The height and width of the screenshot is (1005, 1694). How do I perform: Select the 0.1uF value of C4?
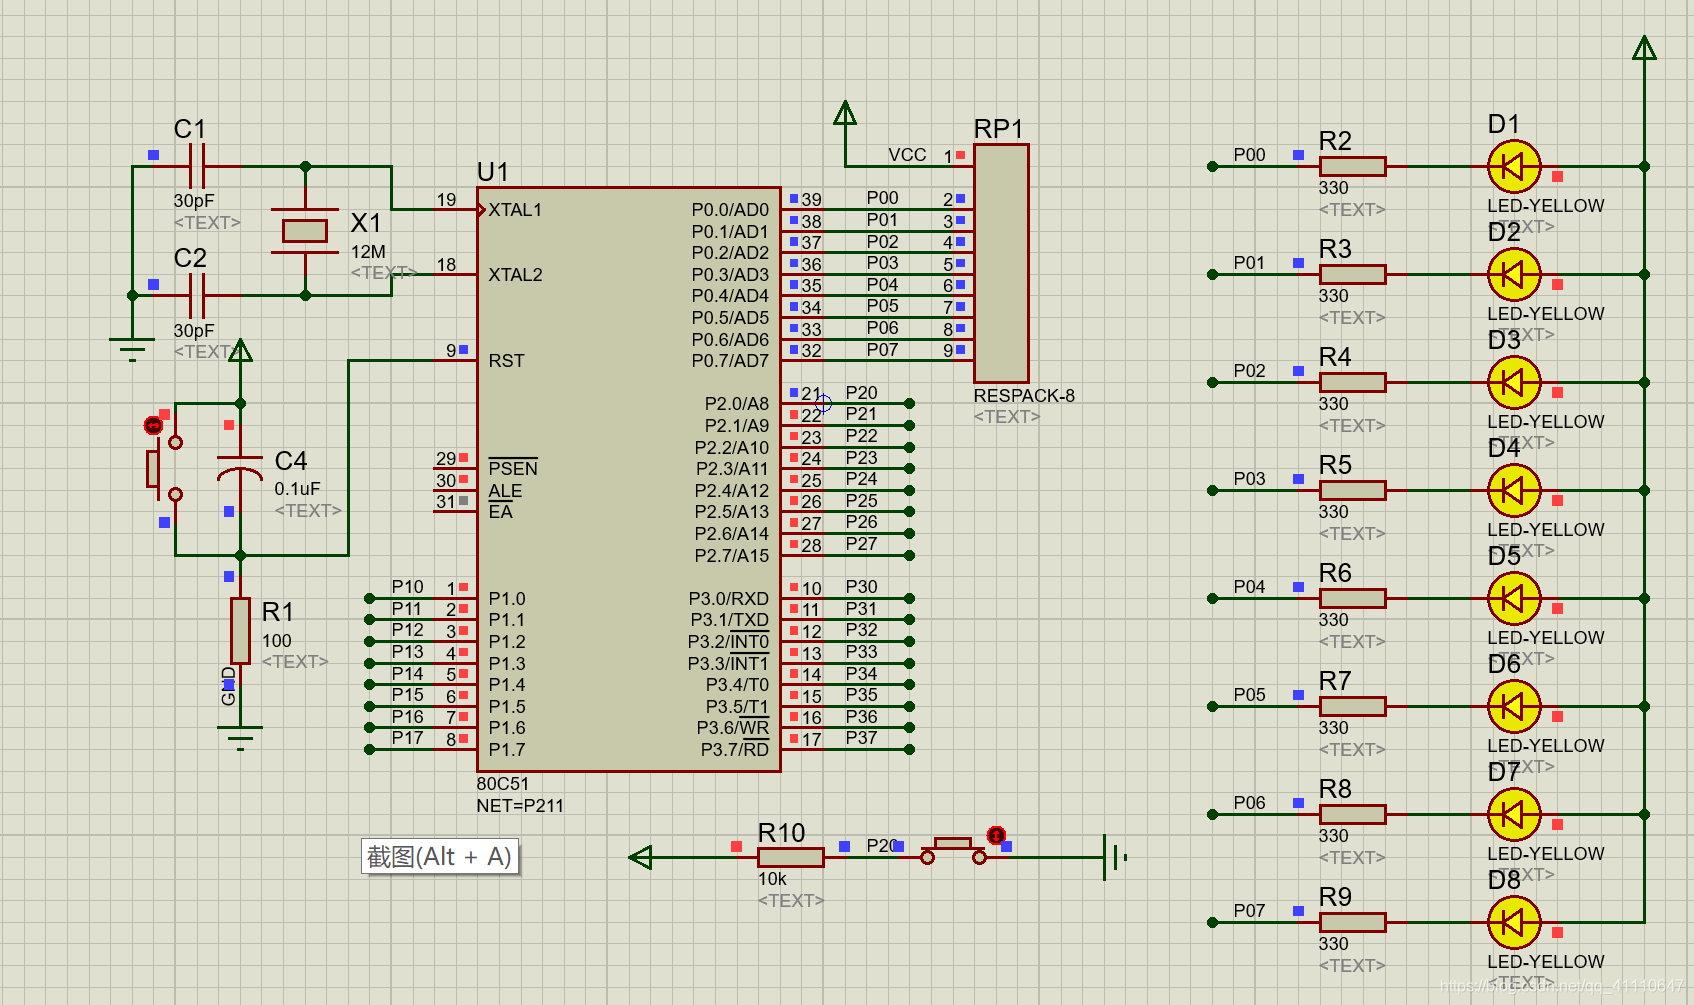pyautogui.click(x=297, y=489)
